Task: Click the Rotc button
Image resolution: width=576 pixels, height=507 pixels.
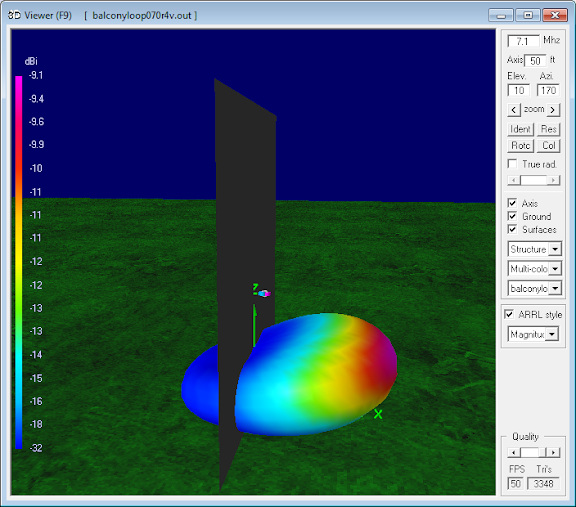Action: pyautogui.click(x=520, y=146)
